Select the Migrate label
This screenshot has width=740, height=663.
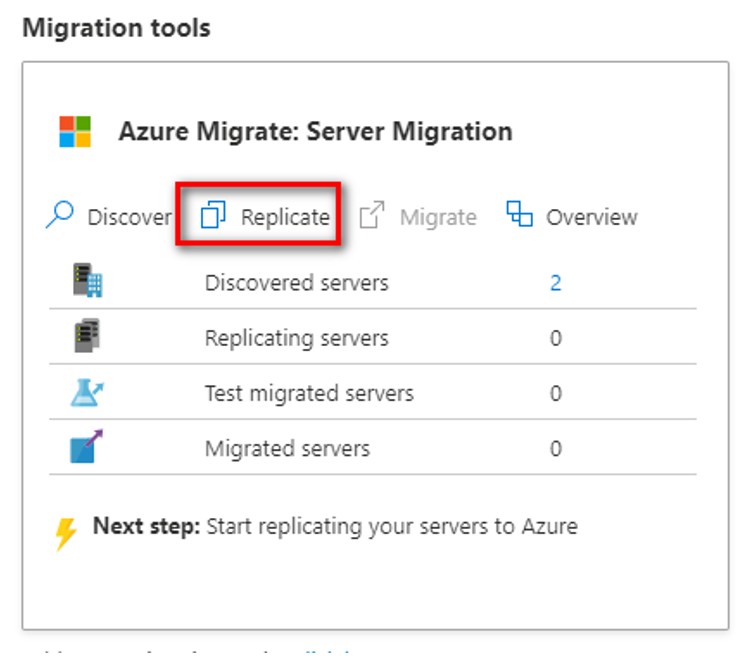click(438, 218)
